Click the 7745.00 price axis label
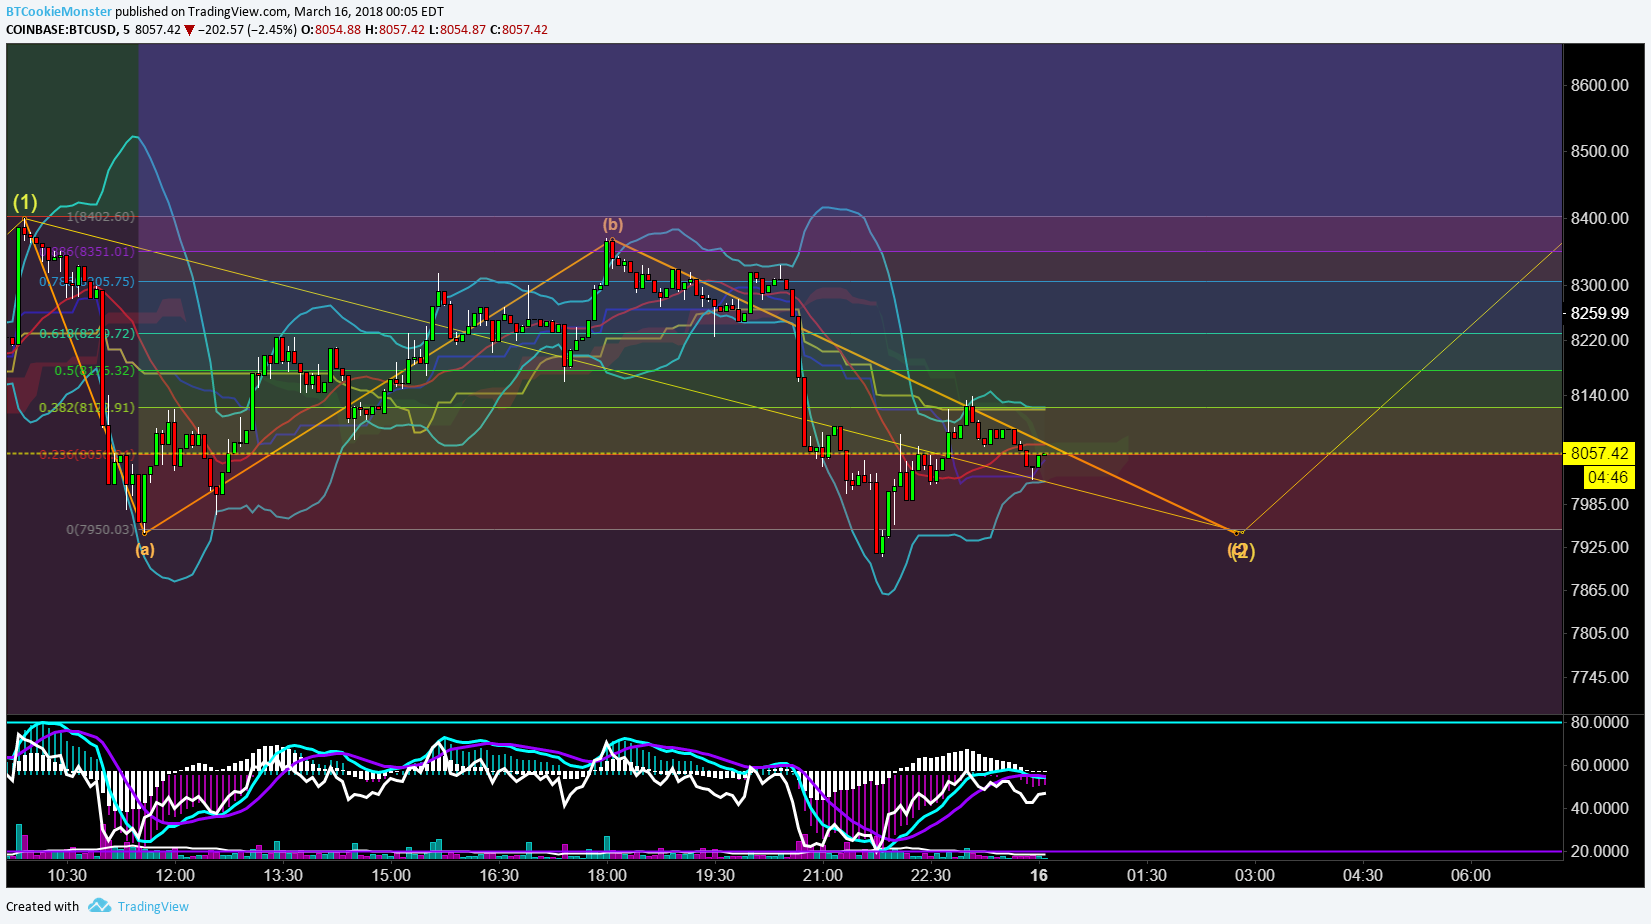 (1600, 677)
